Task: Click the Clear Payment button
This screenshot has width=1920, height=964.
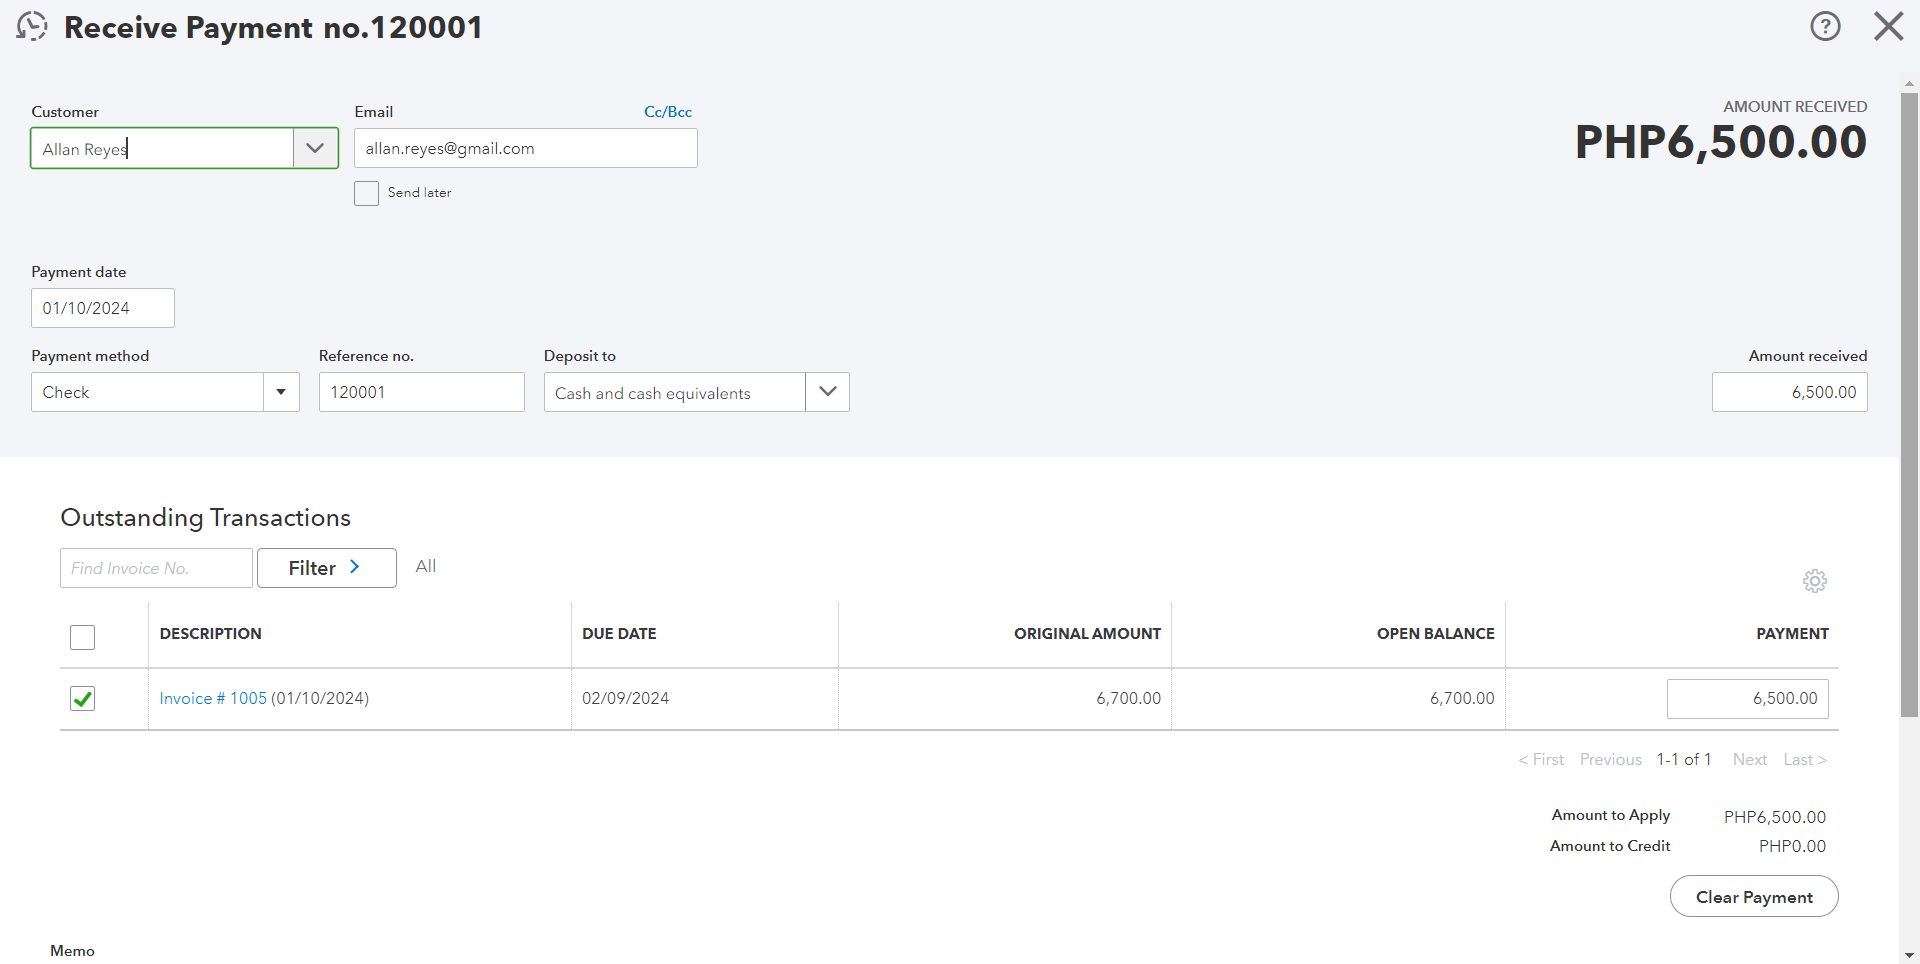Action: click(x=1754, y=897)
